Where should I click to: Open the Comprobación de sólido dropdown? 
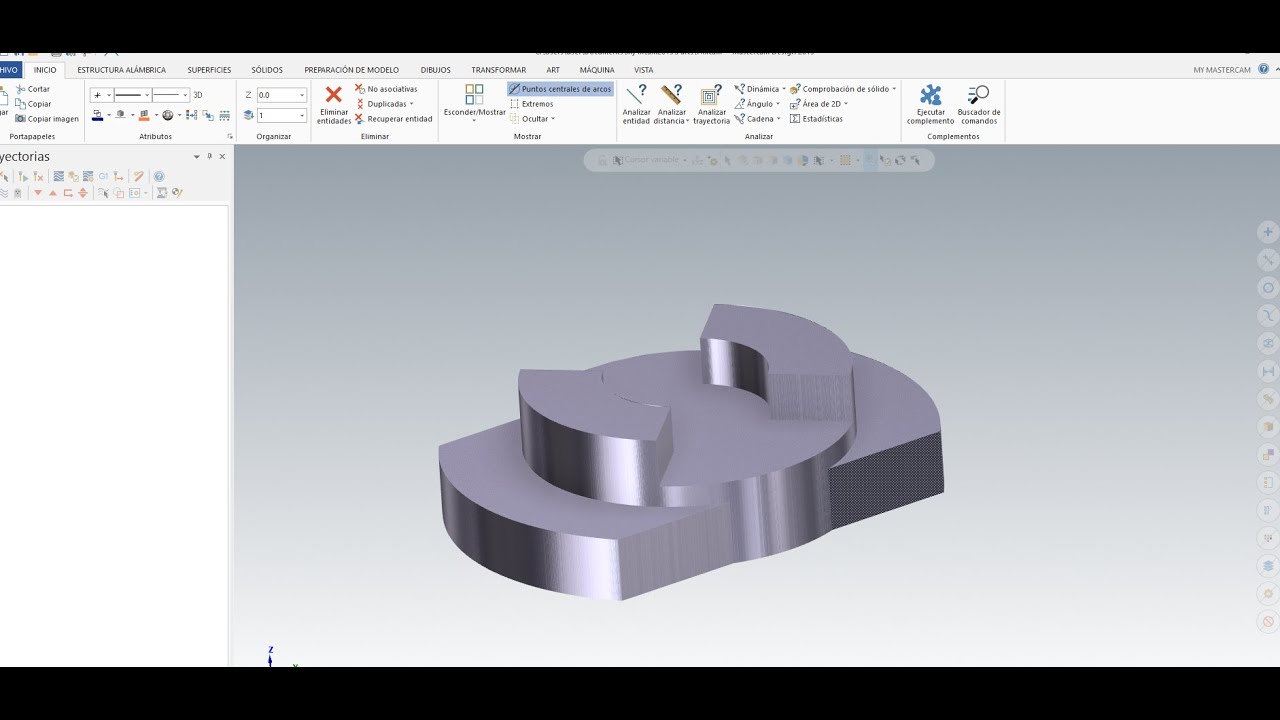click(x=894, y=89)
